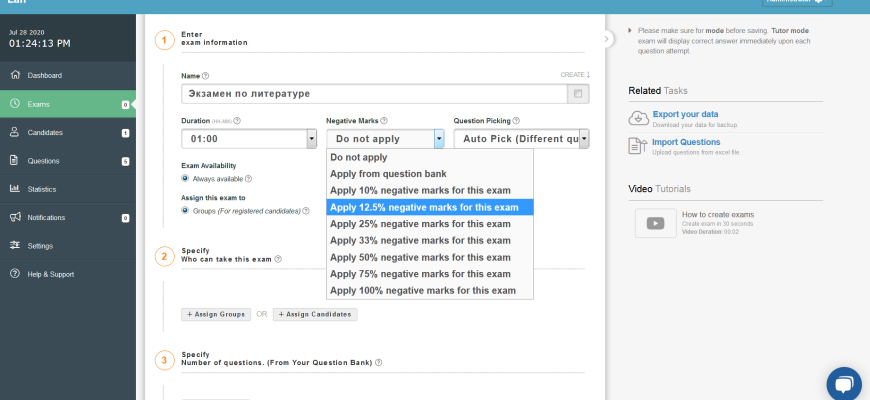Choose Apply from question bank option
This screenshot has width=870, height=400.
coord(388,174)
